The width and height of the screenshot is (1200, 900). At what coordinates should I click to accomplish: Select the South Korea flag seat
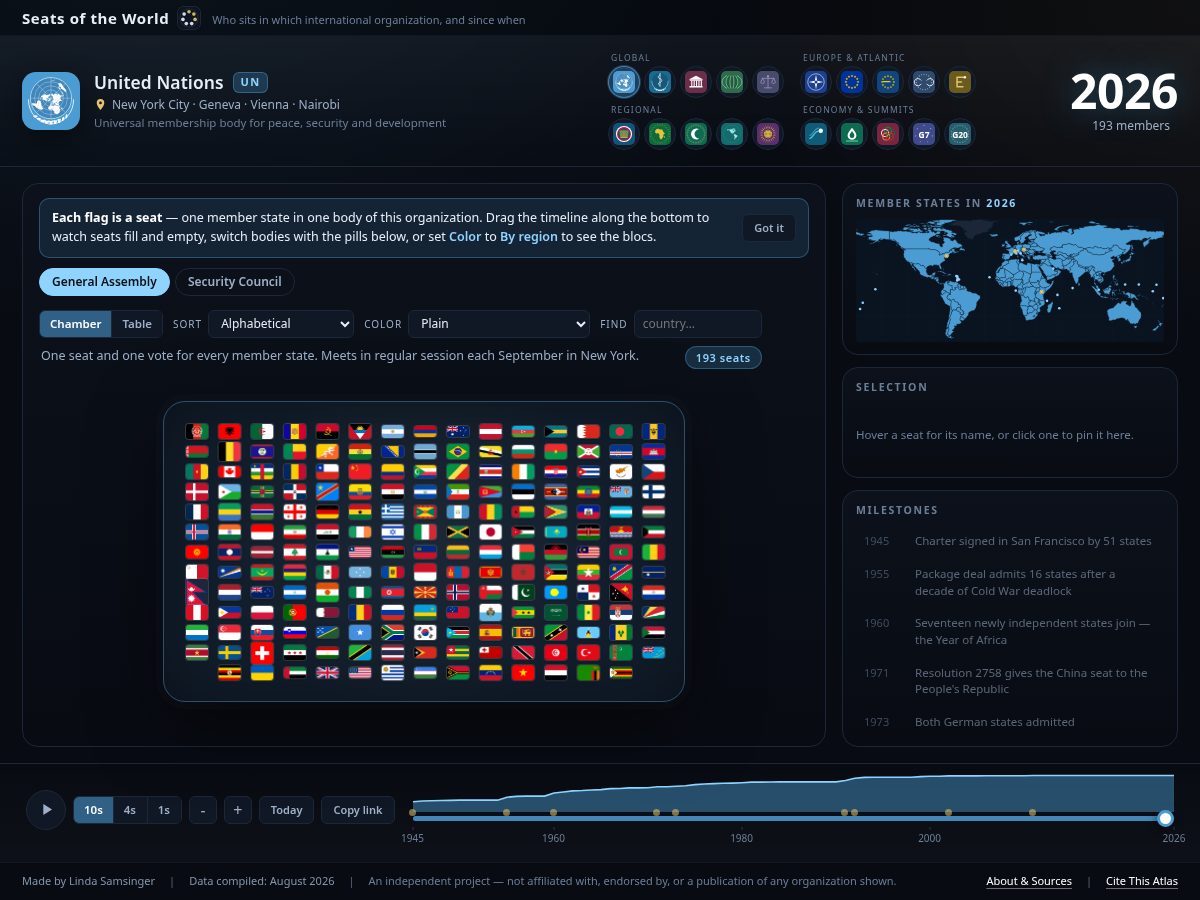pyautogui.click(x=425, y=632)
